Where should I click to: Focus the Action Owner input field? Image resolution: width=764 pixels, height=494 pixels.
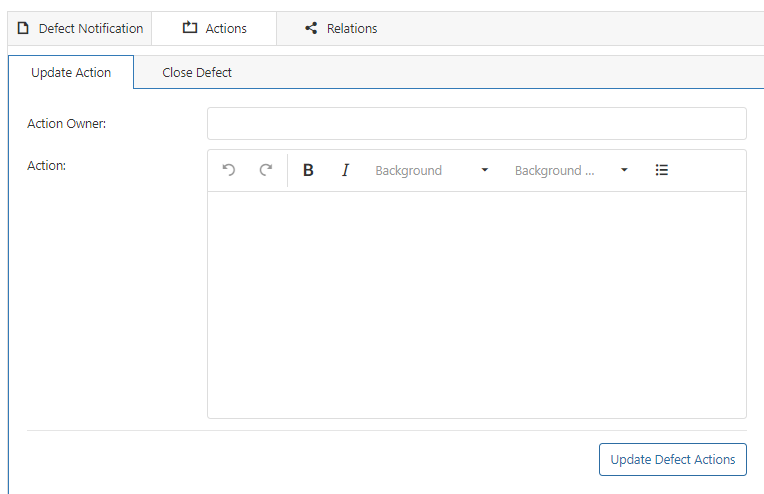point(477,124)
